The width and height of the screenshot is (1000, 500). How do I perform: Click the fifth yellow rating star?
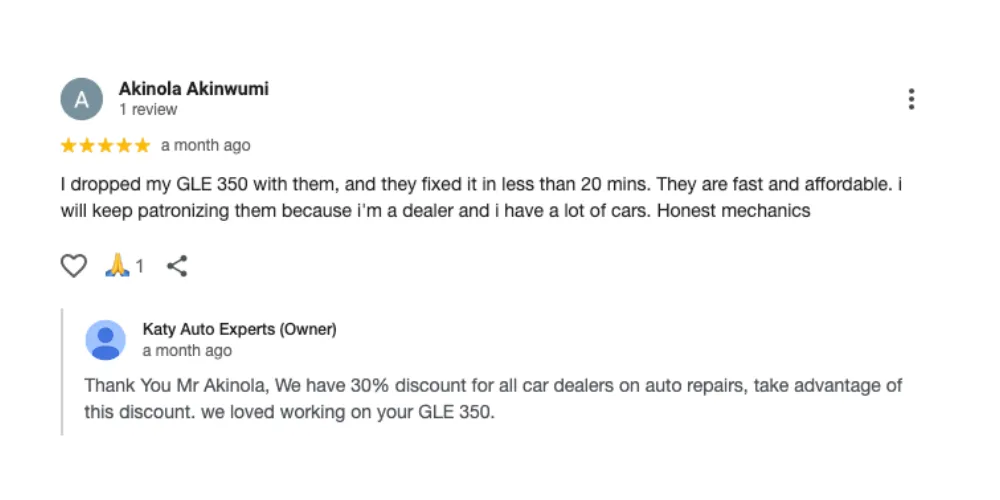[x=142, y=146]
